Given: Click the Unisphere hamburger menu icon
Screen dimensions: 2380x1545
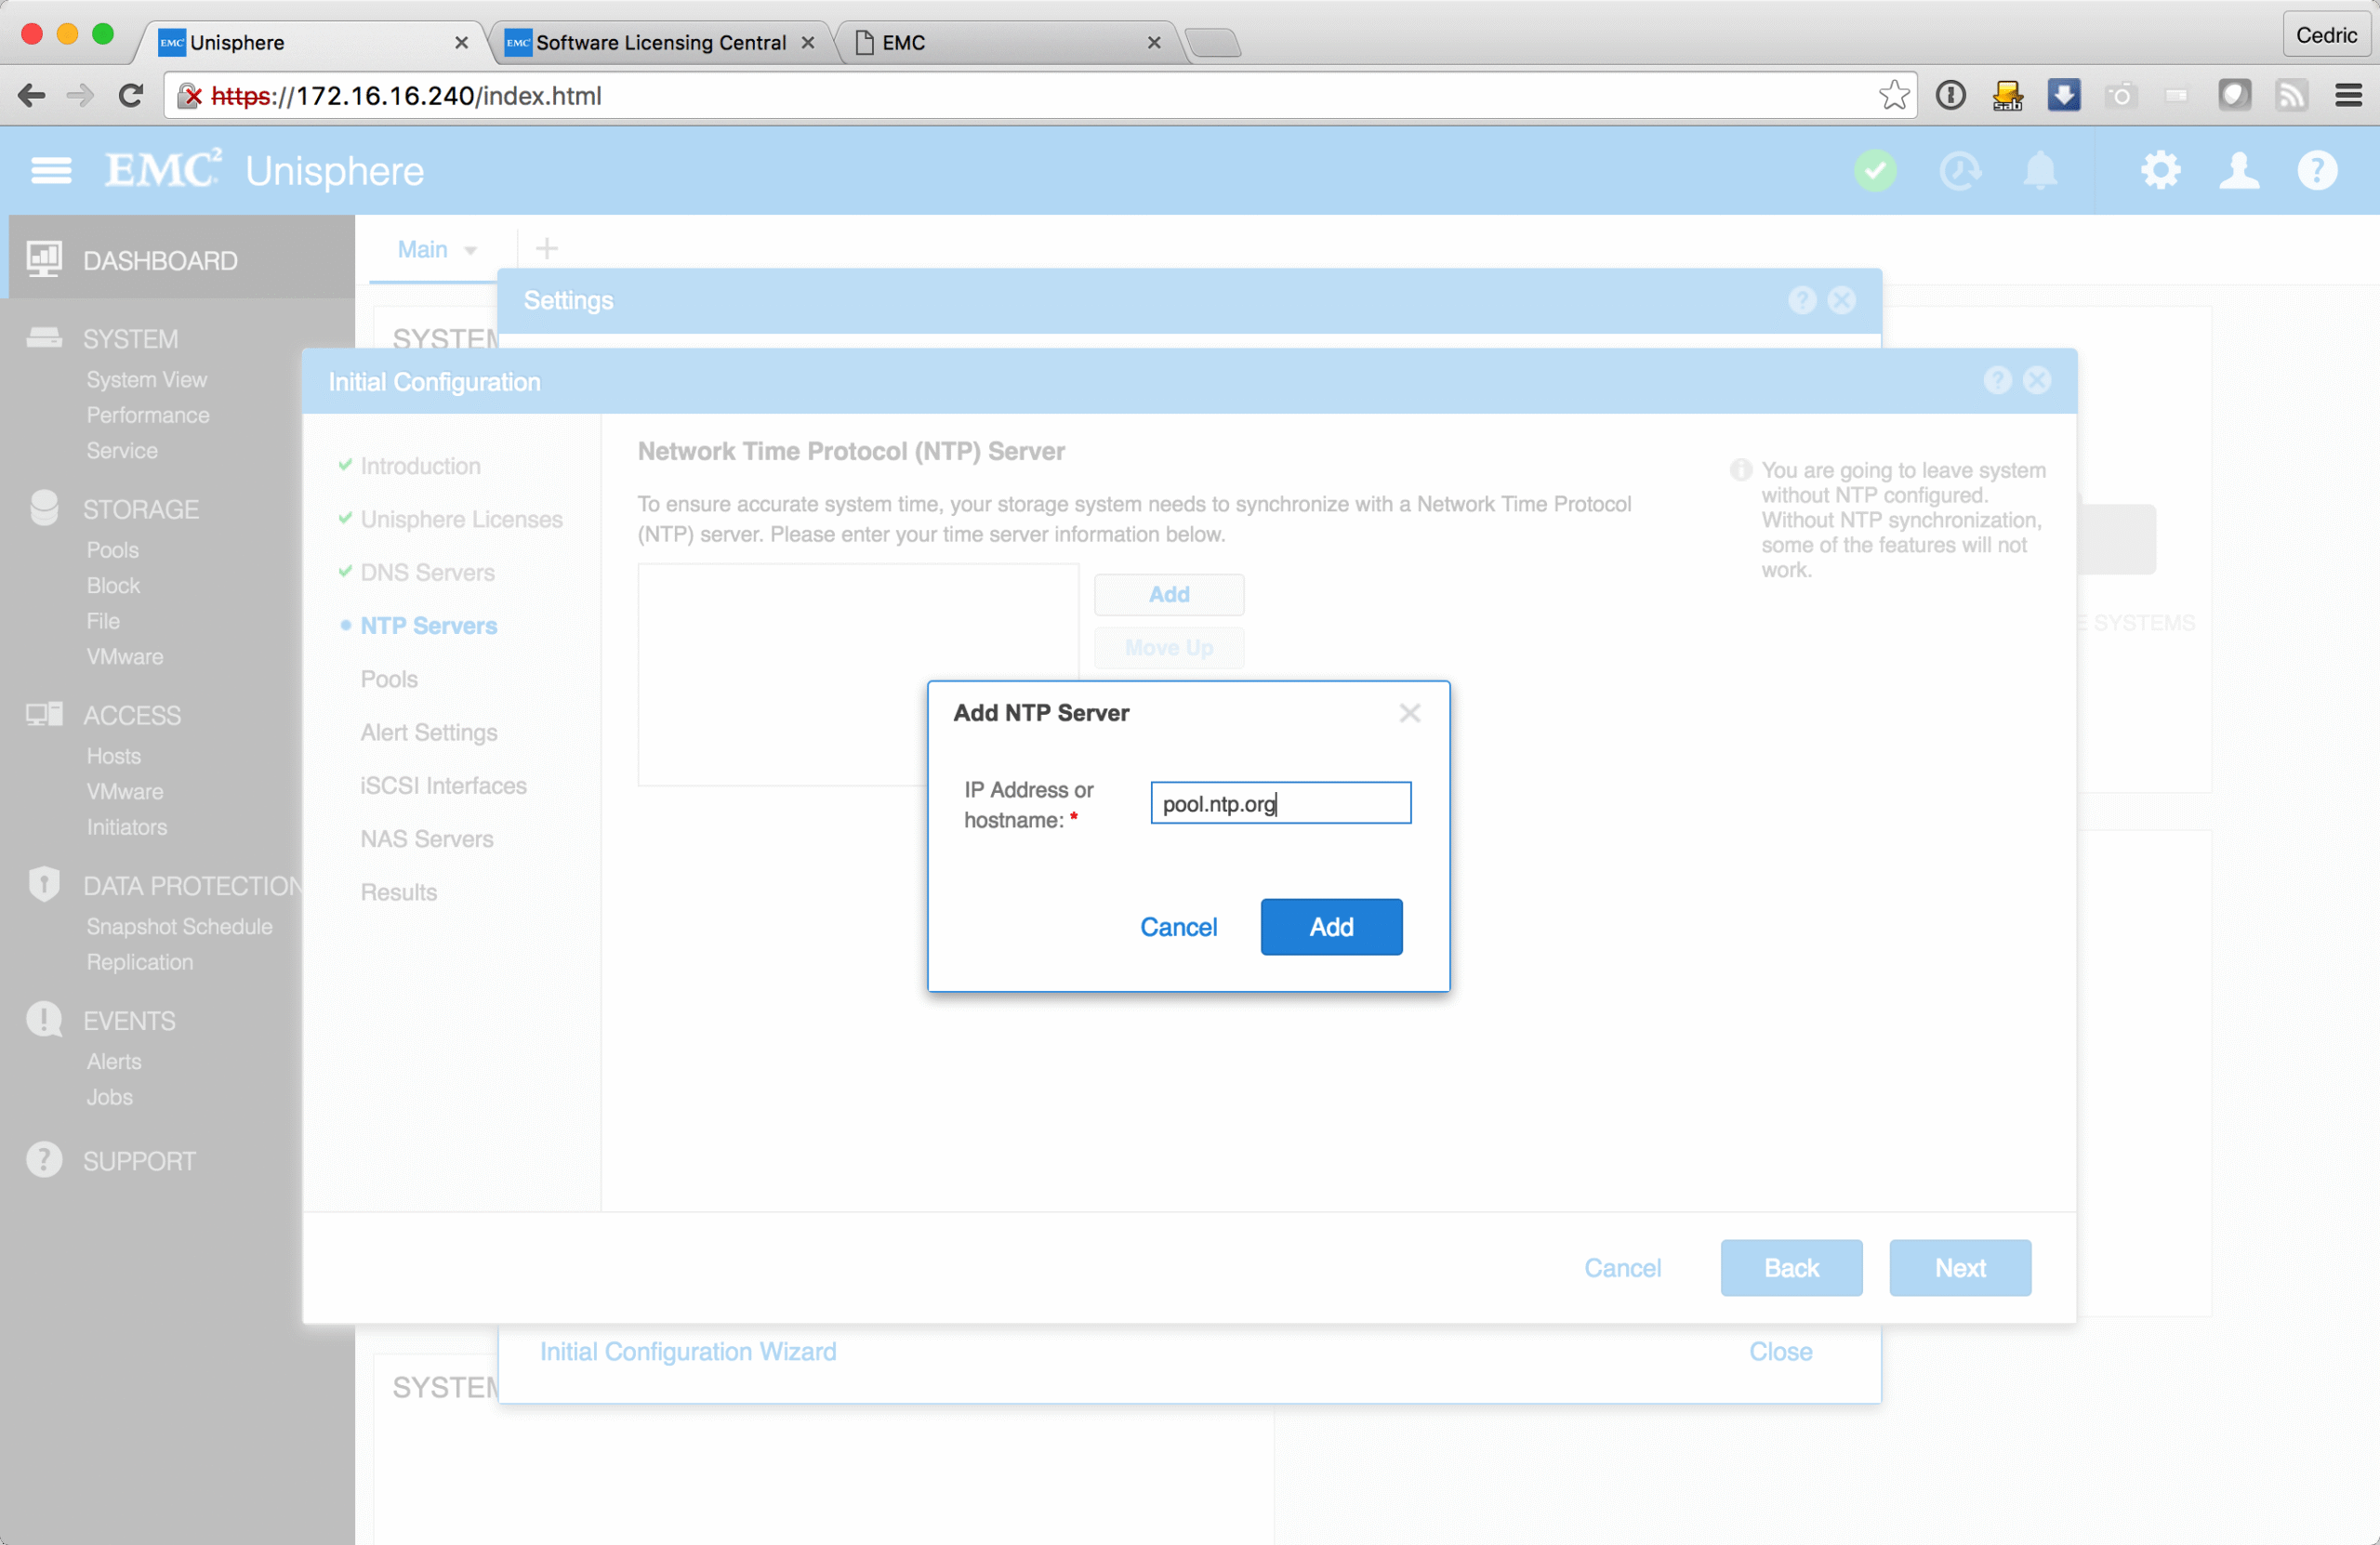Looking at the screenshot, I should pos(51,171).
